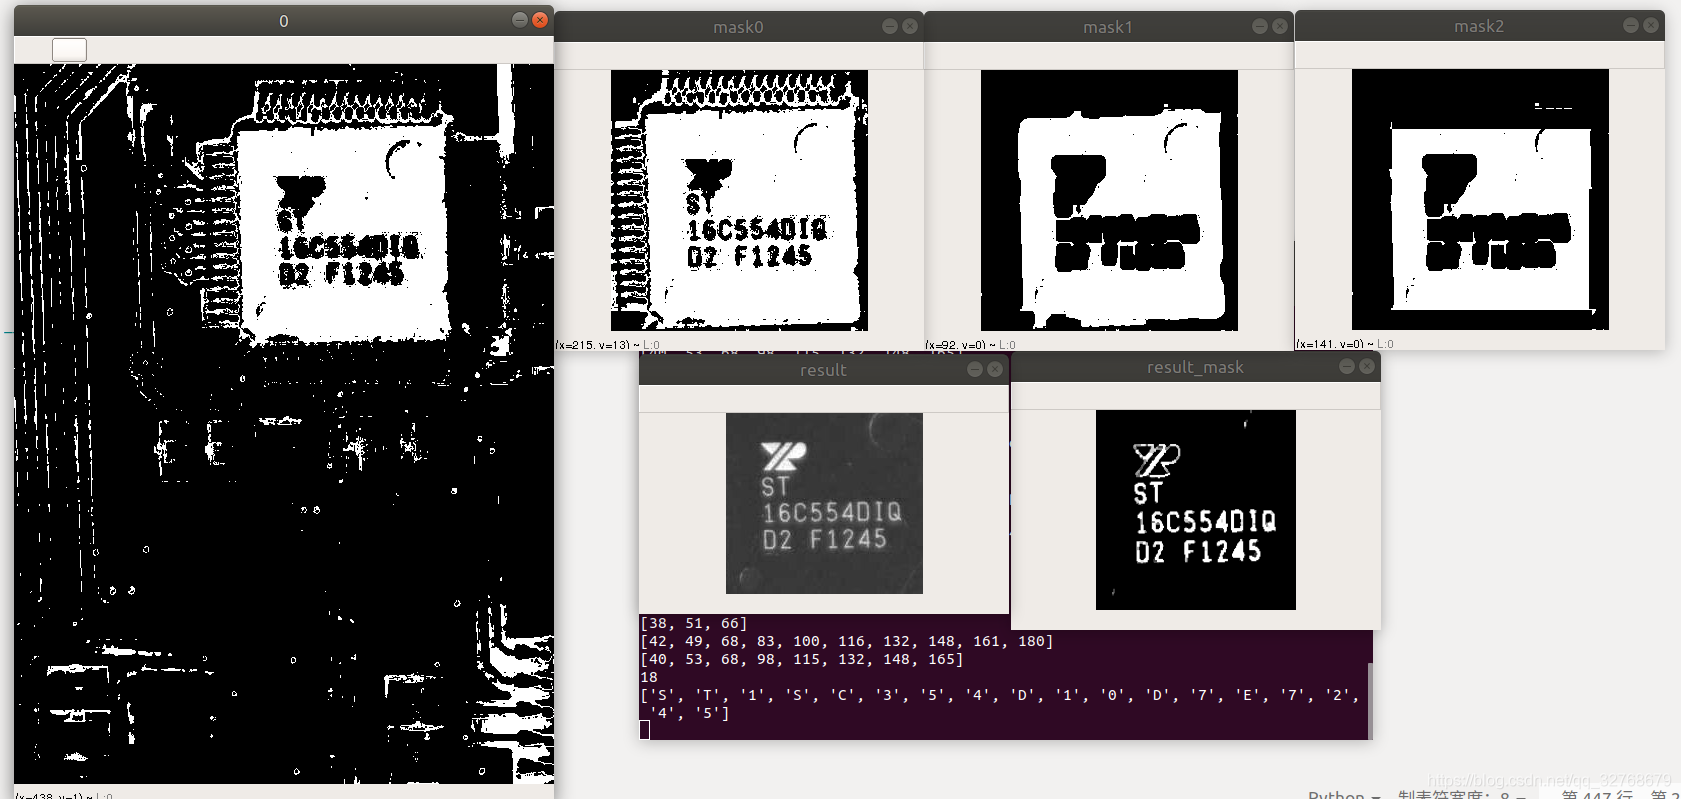The height and width of the screenshot is (799, 1681).
Task: Close the mask1 window
Action: coord(1280,27)
